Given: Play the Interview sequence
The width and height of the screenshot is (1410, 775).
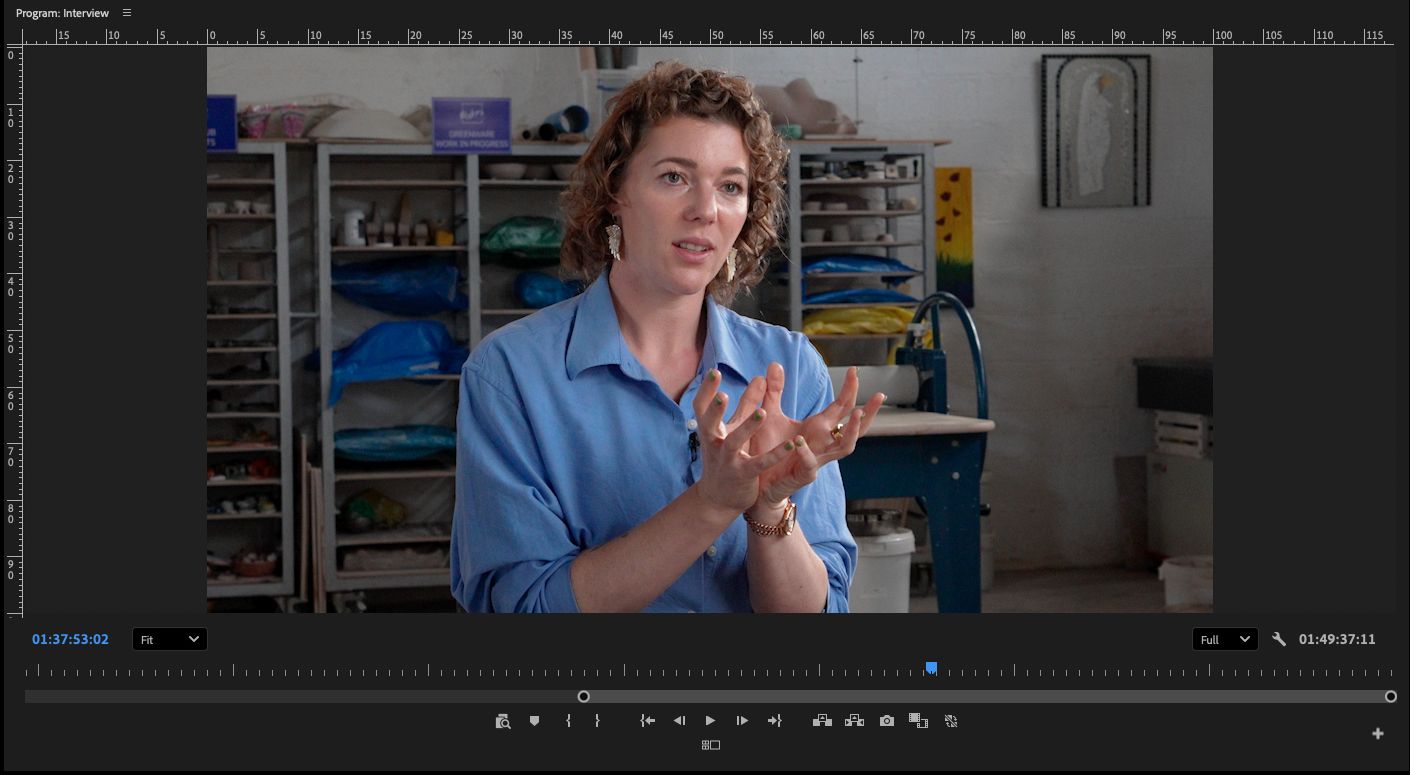Looking at the screenshot, I should (x=710, y=720).
